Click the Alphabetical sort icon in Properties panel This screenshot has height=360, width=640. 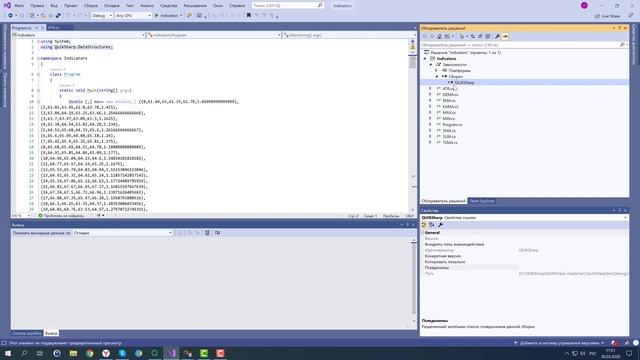coord(432,225)
